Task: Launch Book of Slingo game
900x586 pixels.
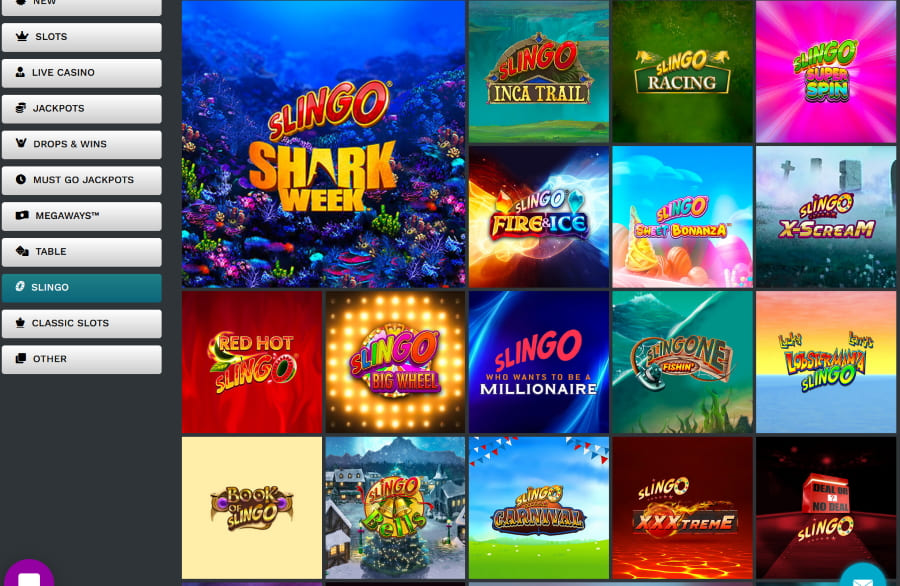Action: tap(252, 507)
